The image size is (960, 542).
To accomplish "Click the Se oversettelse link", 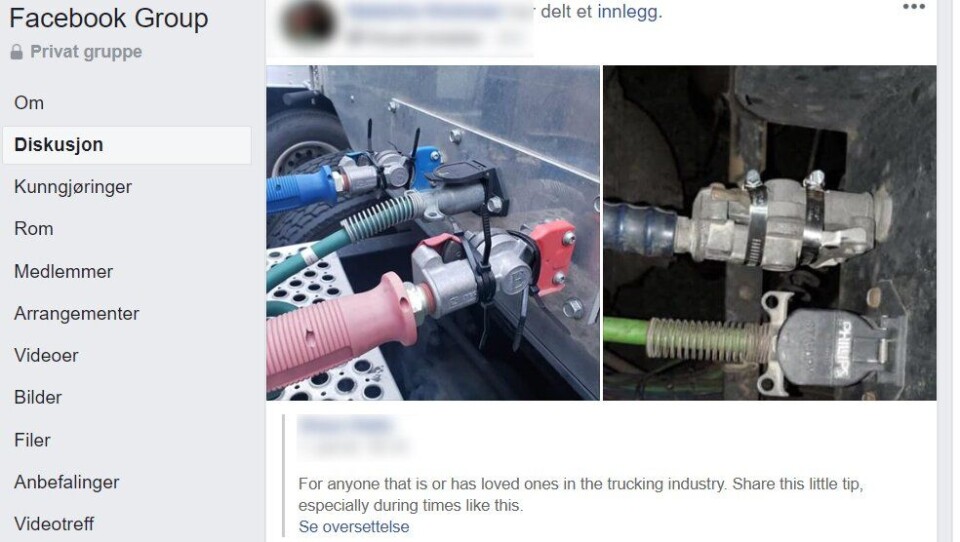I will point(354,527).
